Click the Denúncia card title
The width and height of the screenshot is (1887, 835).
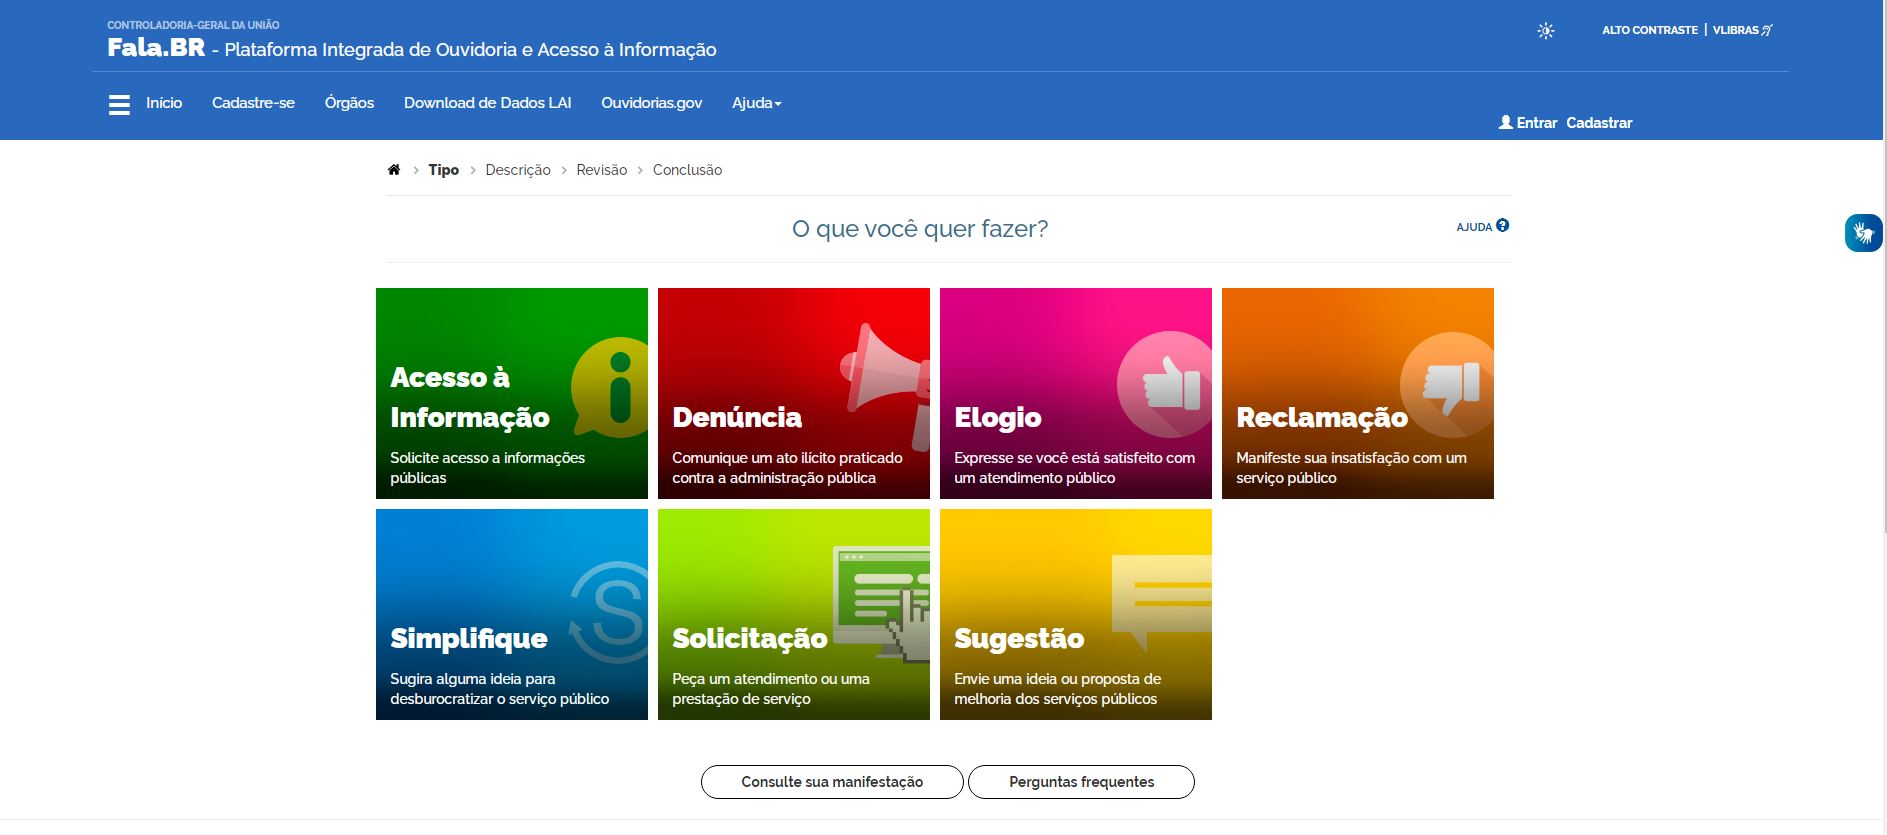tap(737, 417)
